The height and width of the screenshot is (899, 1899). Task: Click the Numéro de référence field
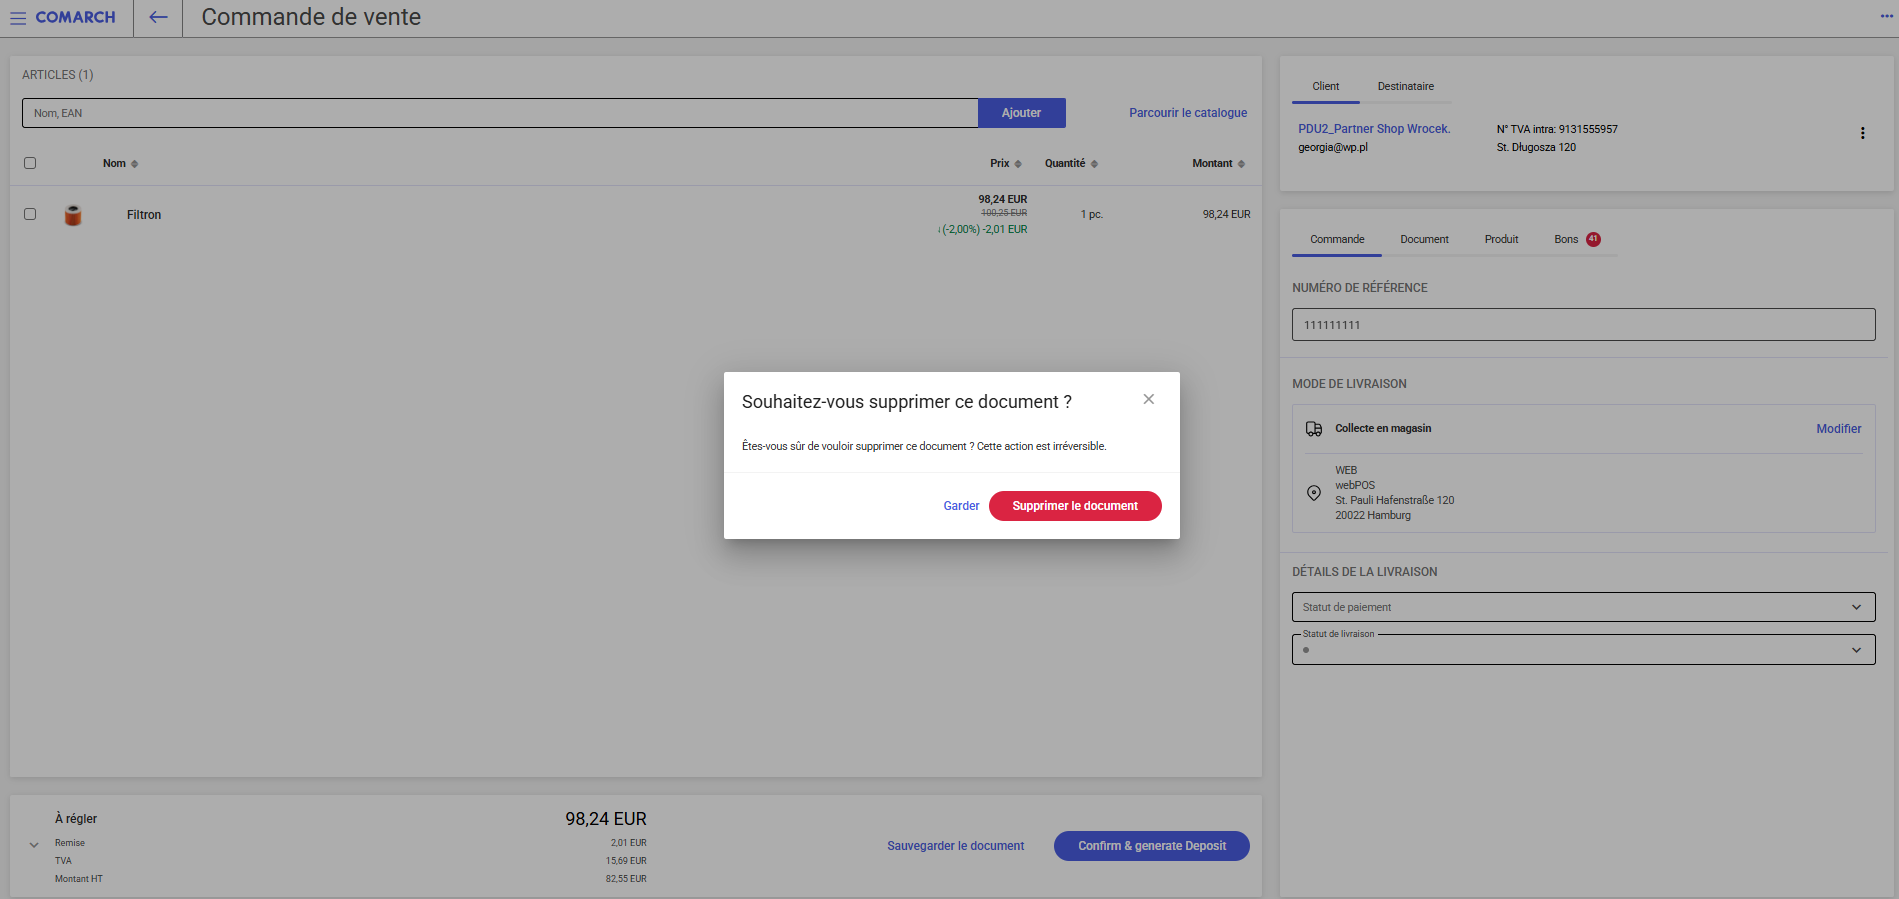(x=1582, y=325)
